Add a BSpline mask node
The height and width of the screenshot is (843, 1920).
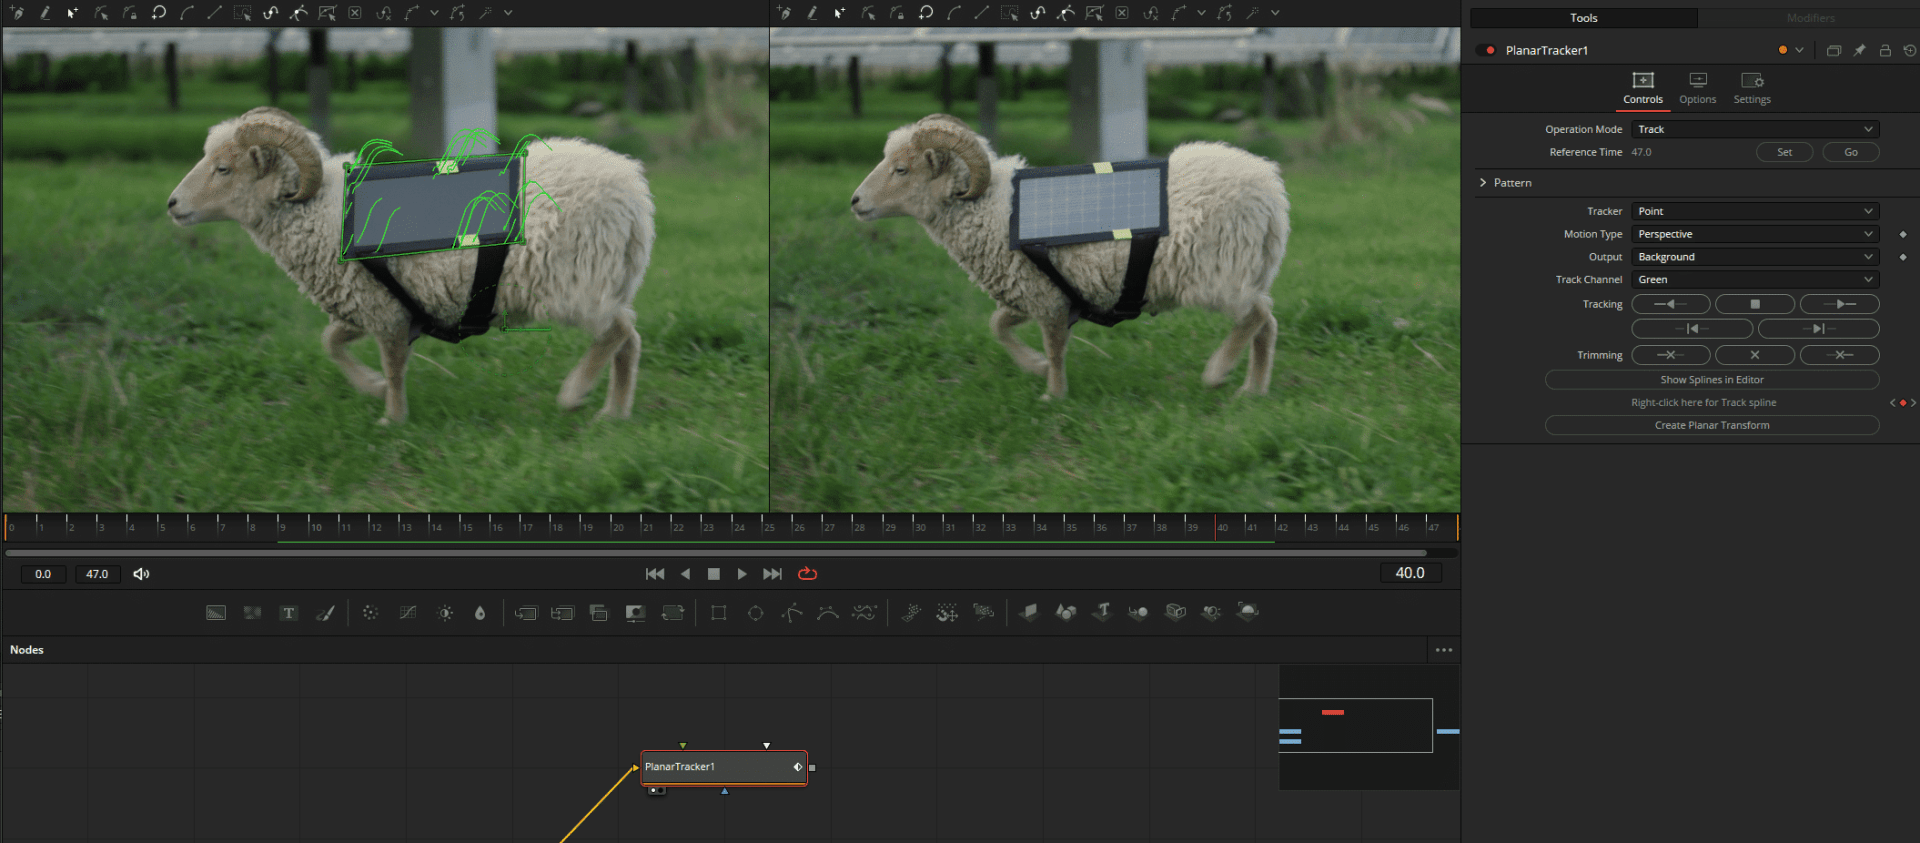tap(828, 613)
